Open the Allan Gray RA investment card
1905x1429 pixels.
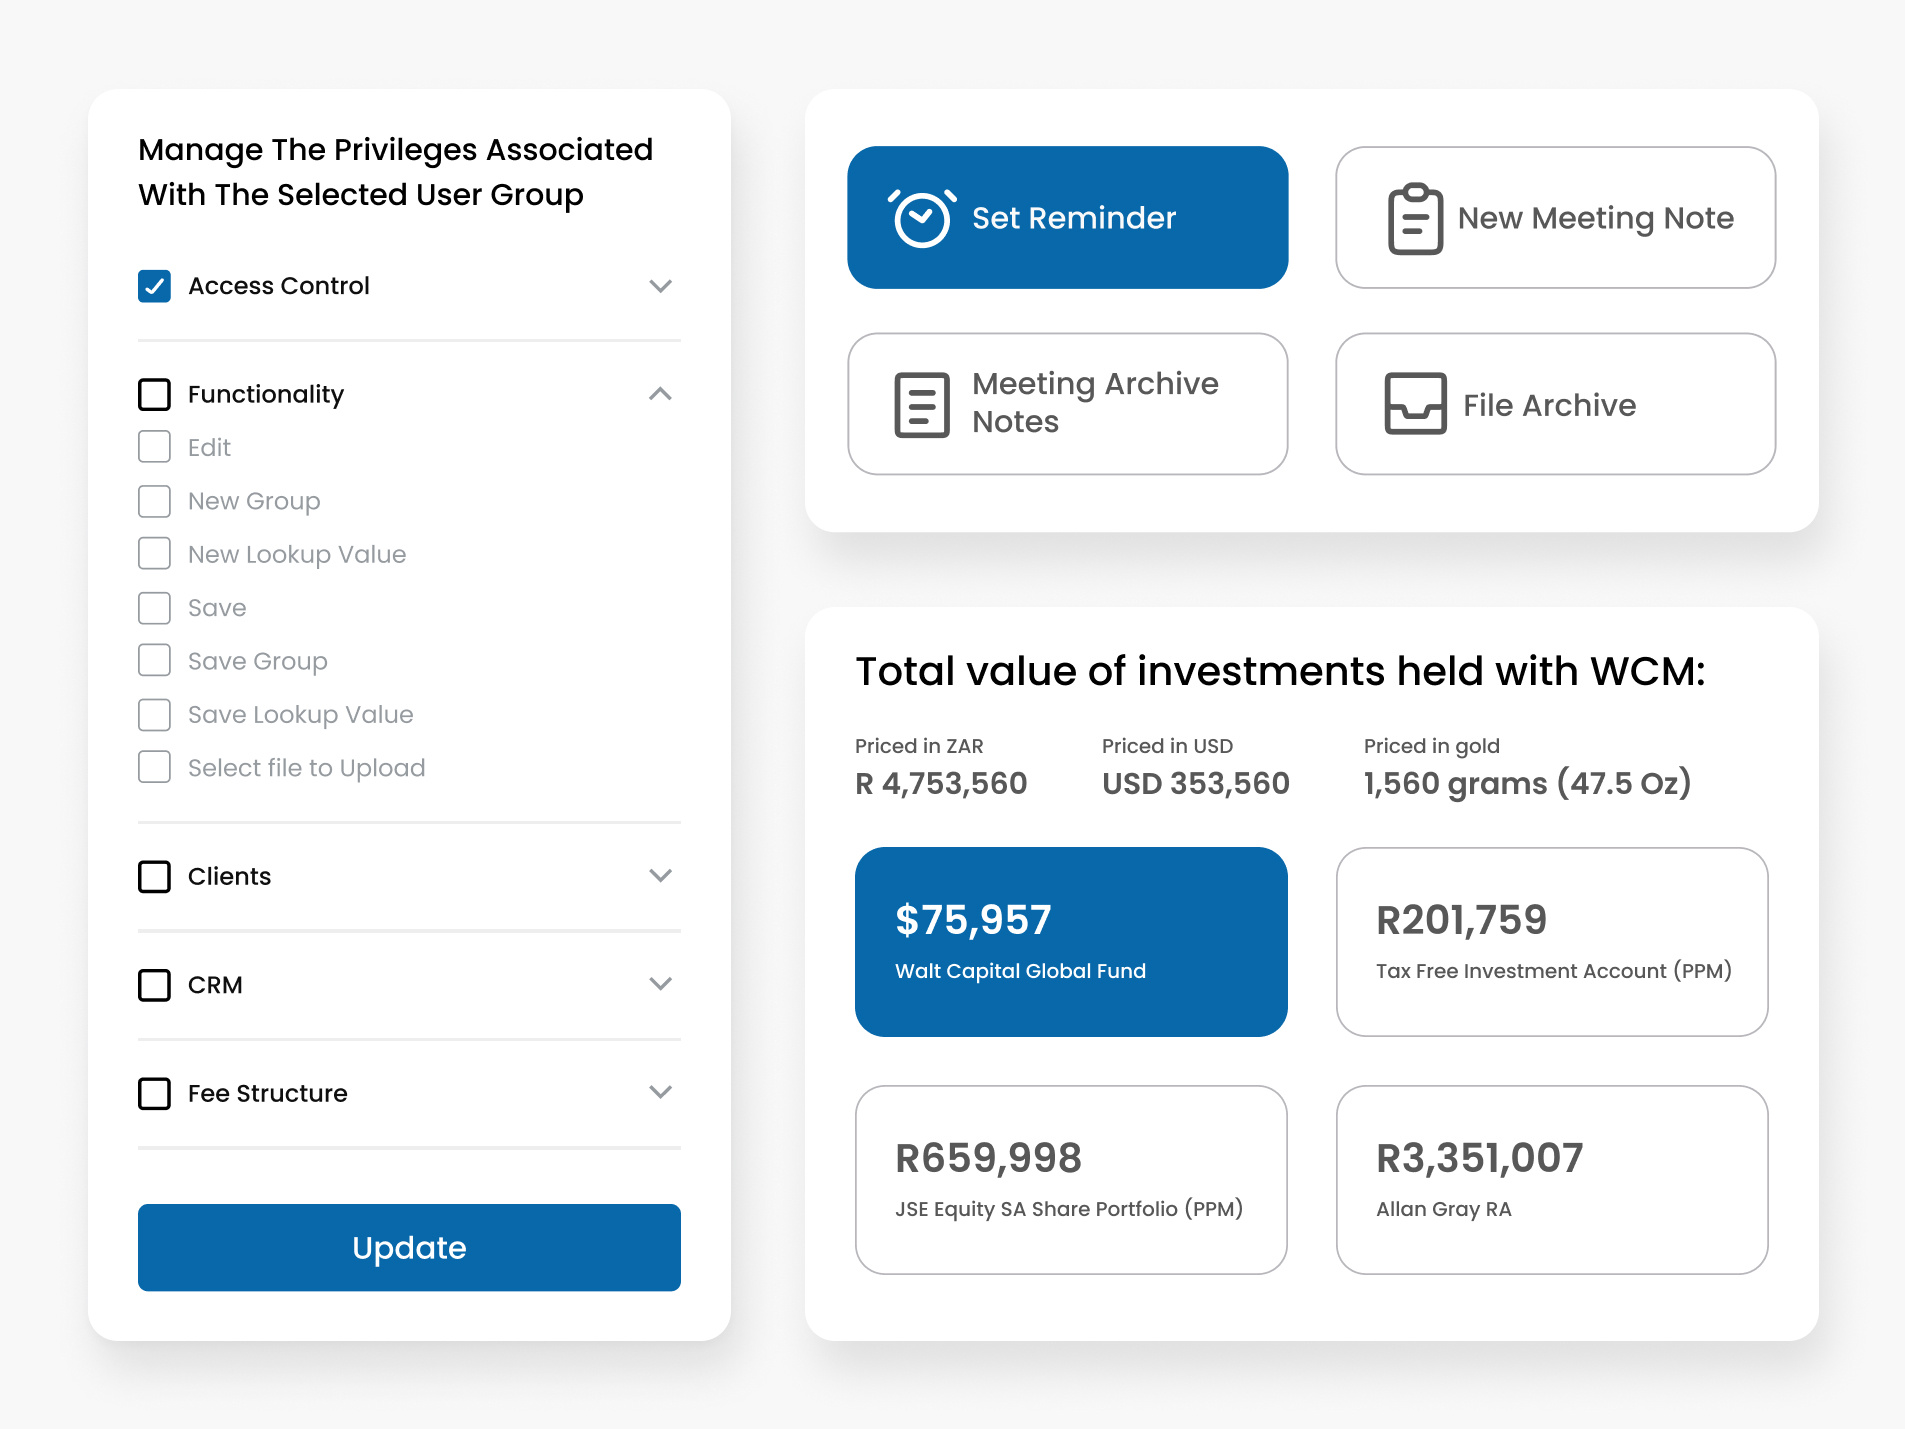[x=1551, y=1180]
